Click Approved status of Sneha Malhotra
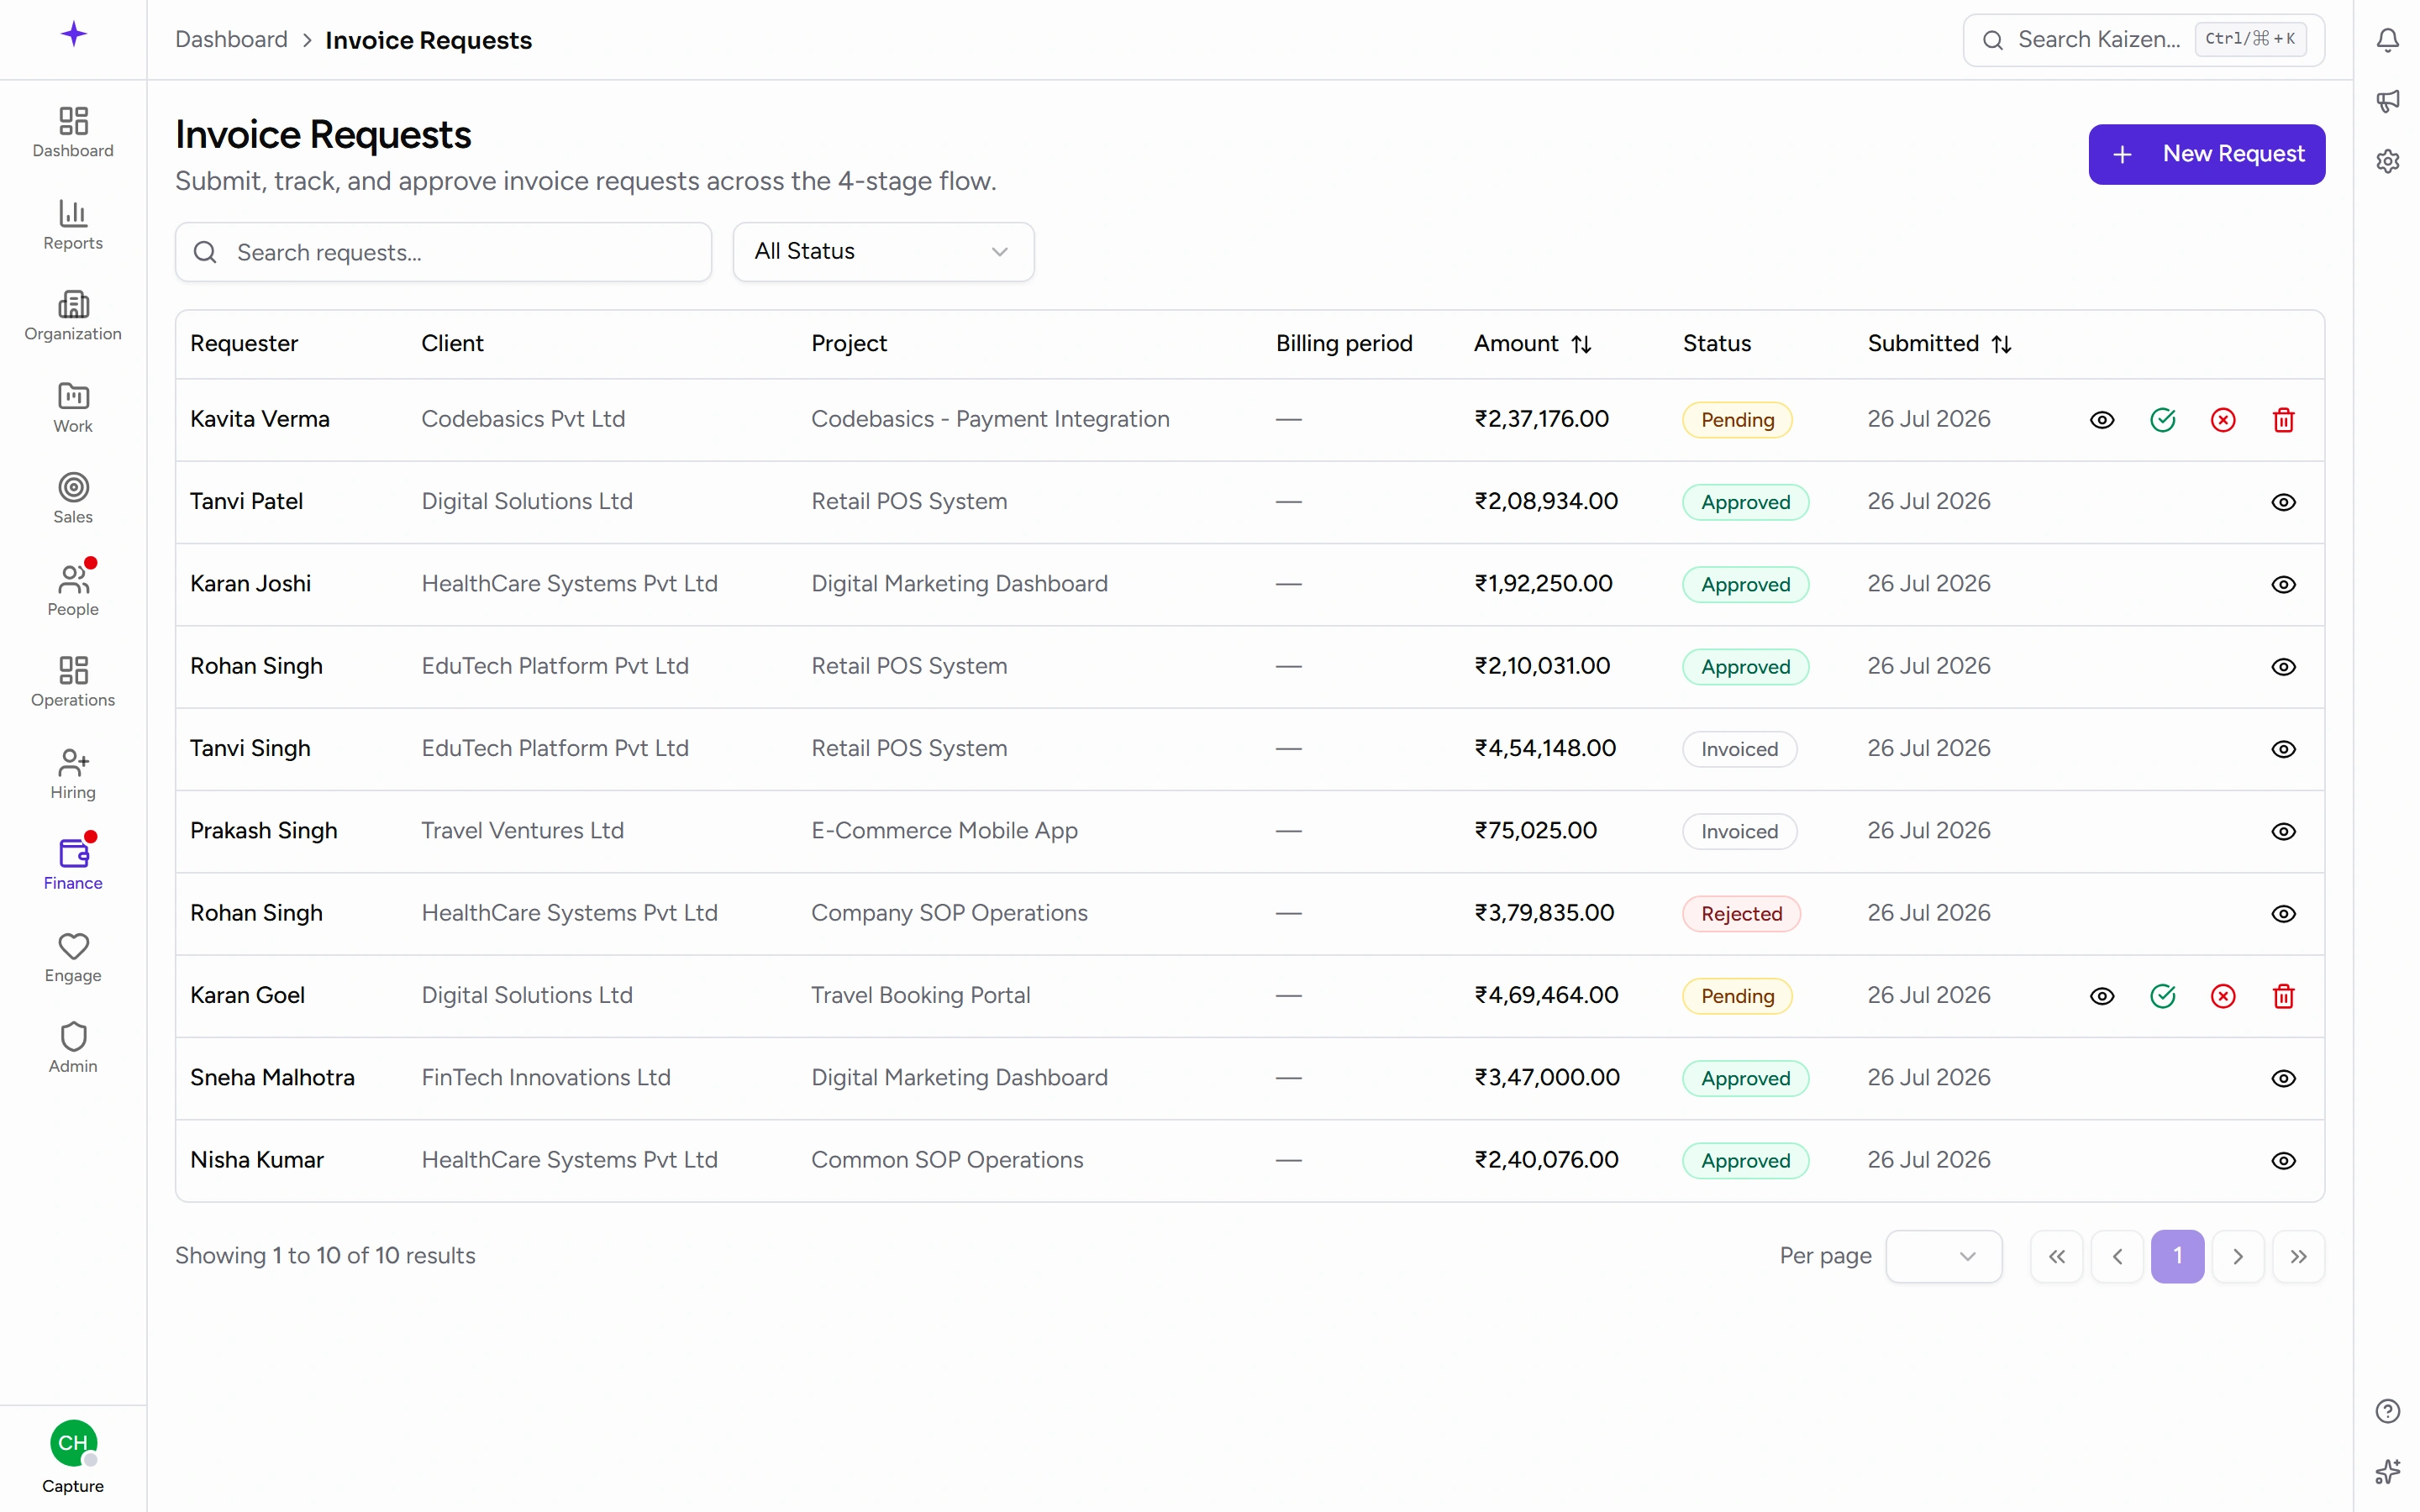Image resolution: width=2420 pixels, height=1512 pixels. [1745, 1078]
